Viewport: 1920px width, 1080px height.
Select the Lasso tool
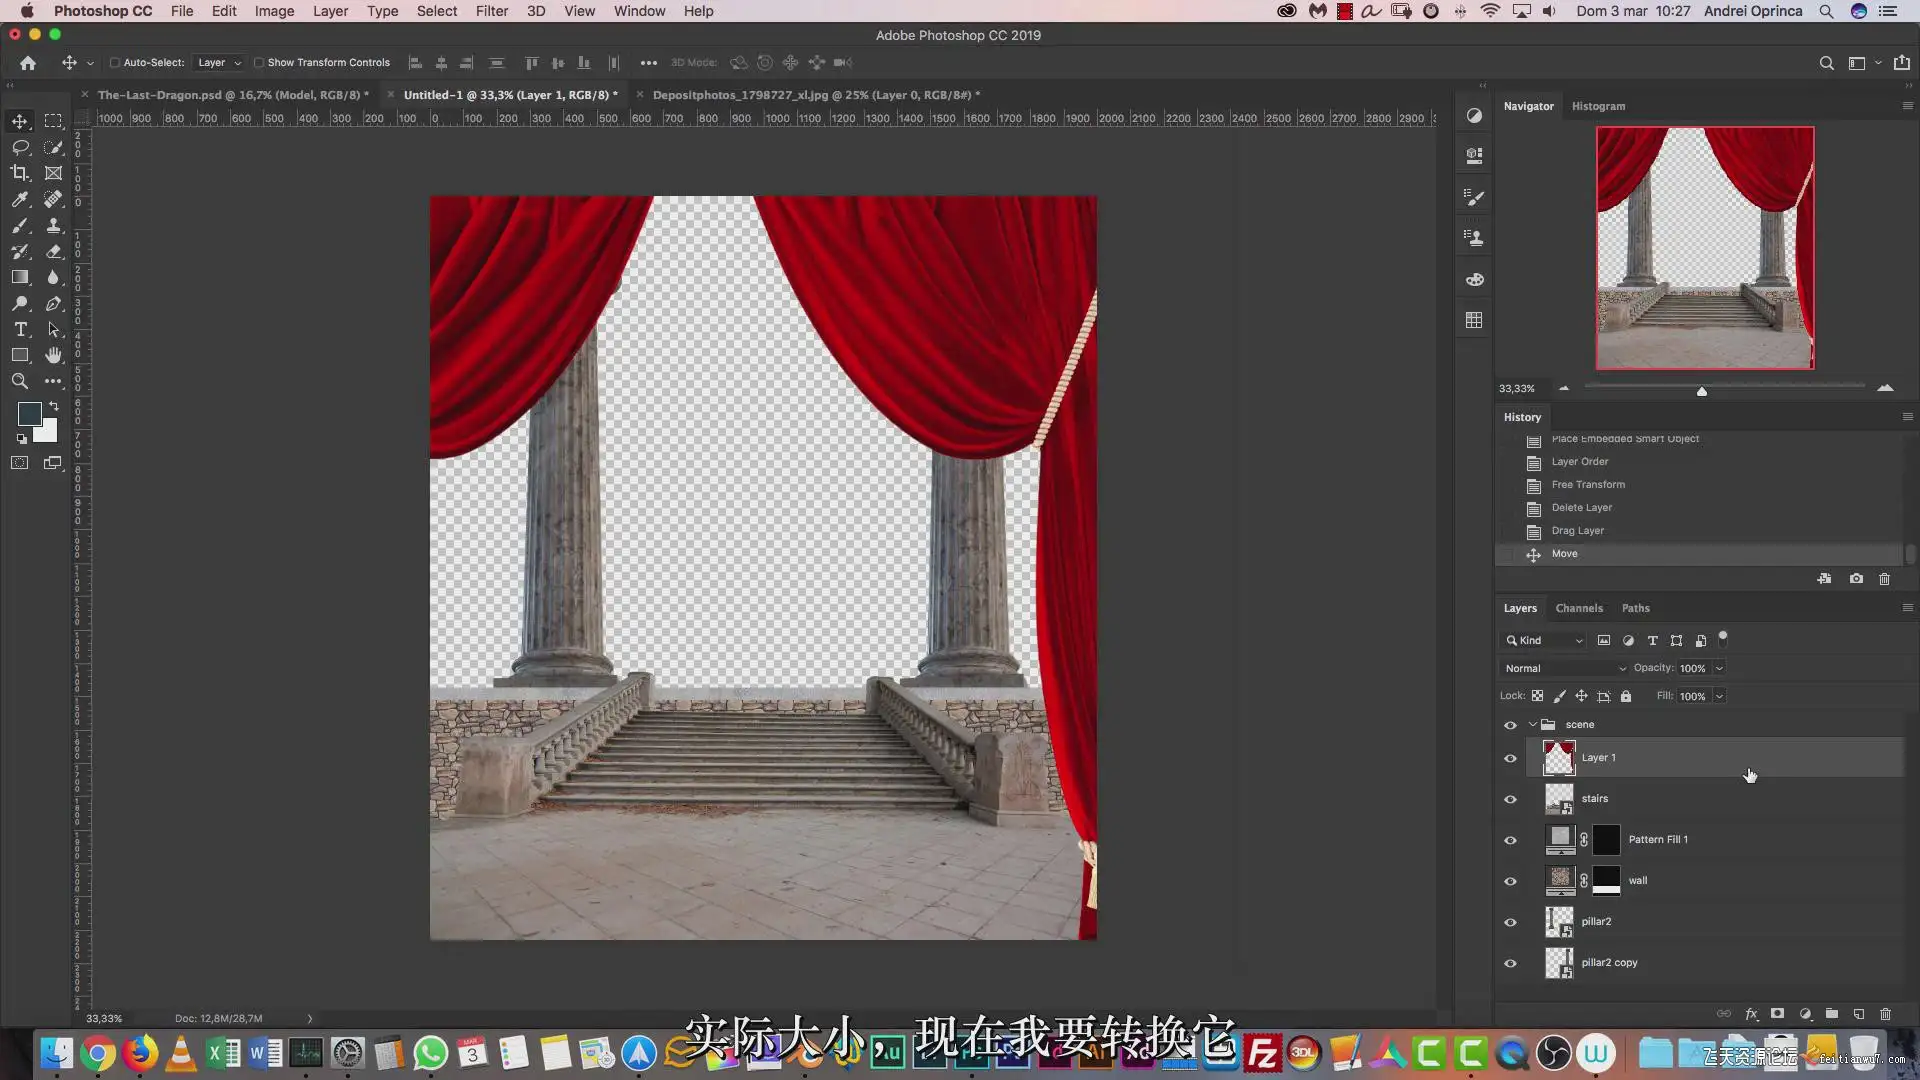point(20,147)
